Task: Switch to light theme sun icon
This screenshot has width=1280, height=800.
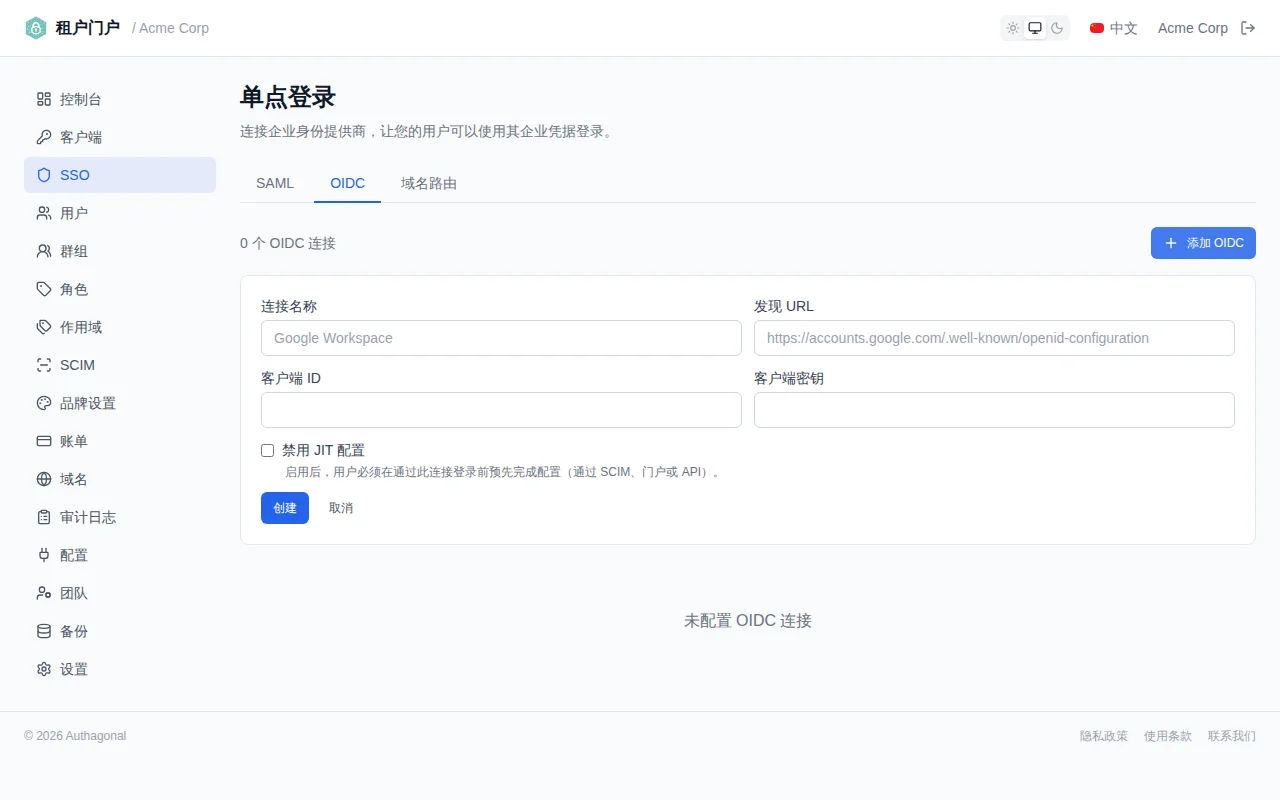Action: coord(1013,28)
